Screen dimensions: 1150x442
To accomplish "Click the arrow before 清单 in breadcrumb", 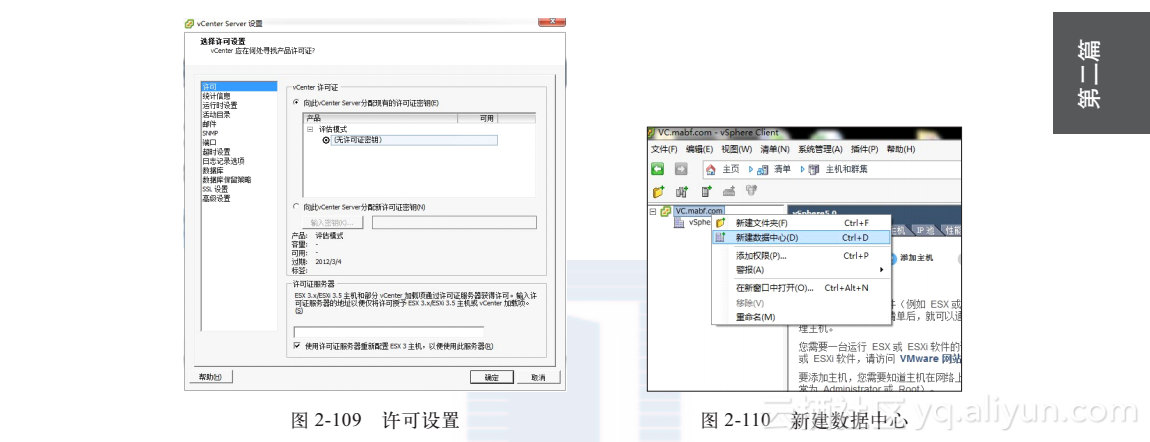I will click(x=750, y=169).
